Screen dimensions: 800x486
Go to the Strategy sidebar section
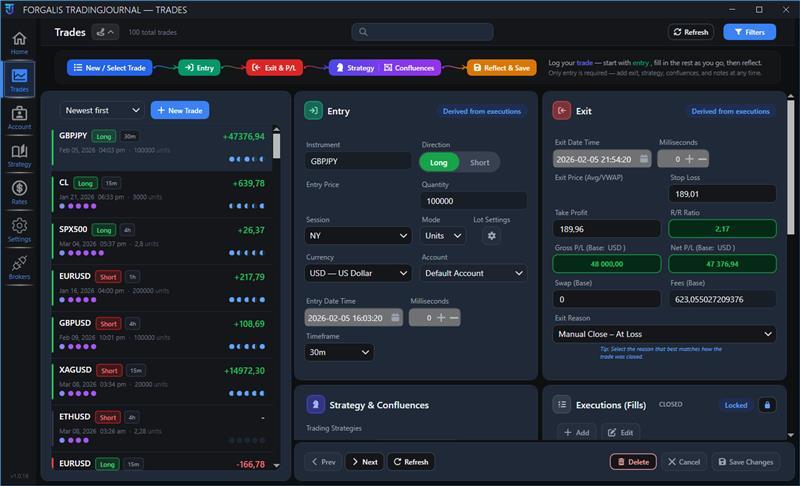tap(19, 155)
